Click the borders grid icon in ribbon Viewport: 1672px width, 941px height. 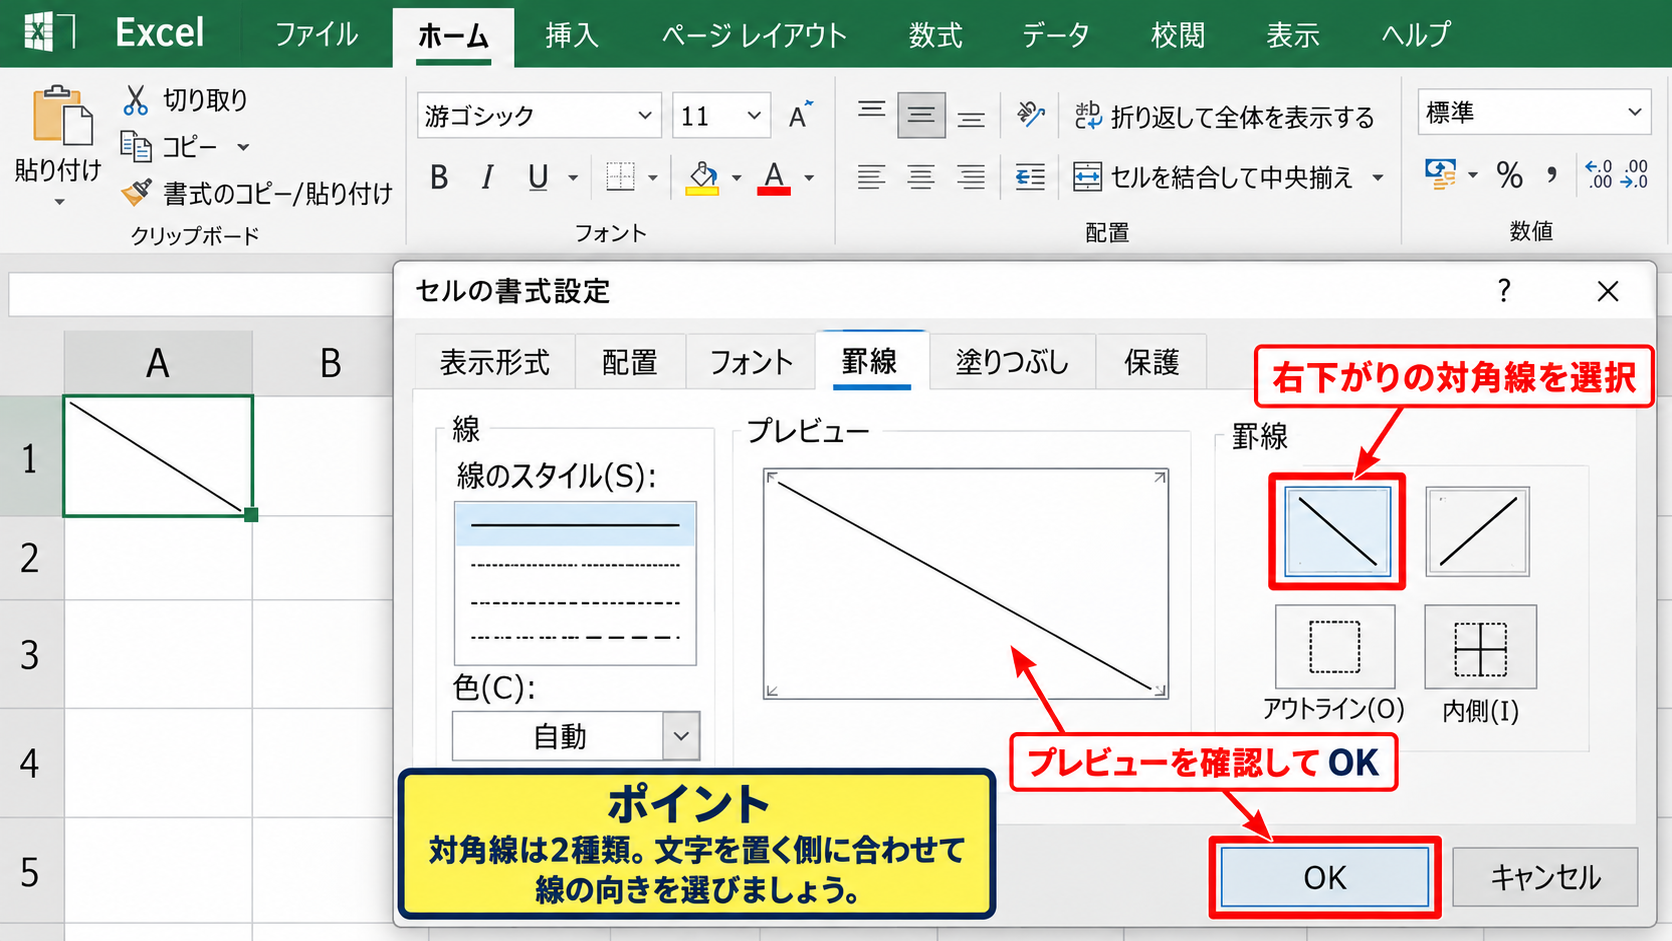[620, 178]
